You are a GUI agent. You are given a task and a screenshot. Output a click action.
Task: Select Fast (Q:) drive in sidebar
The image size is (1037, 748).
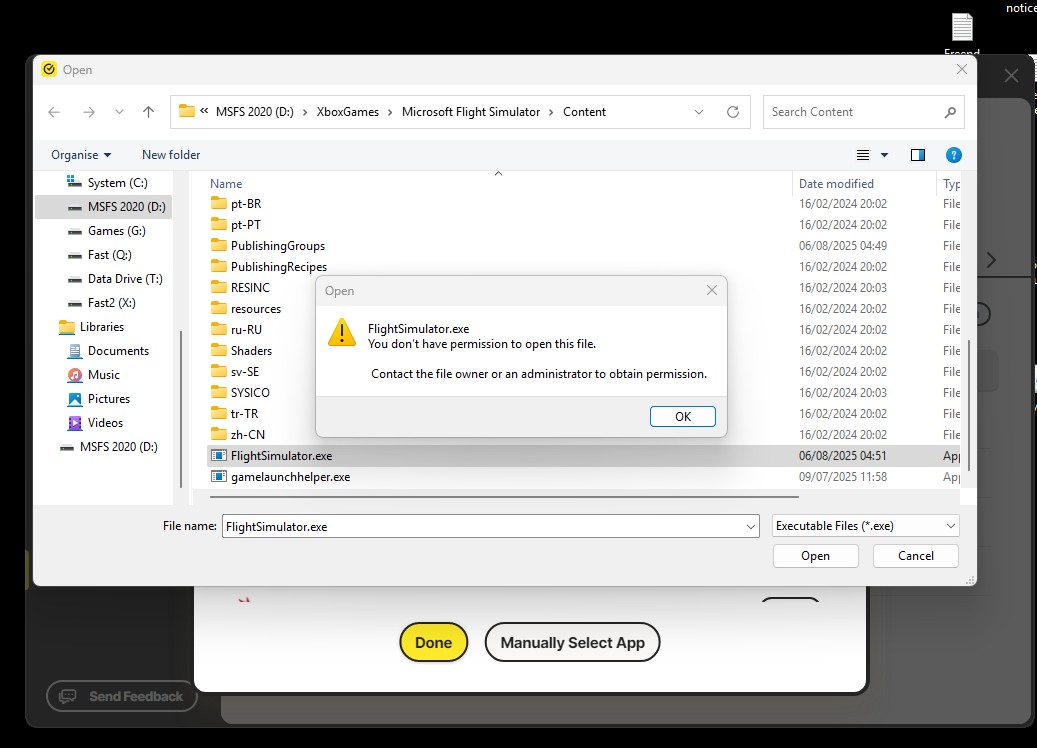pyautogui.click(x=101, y=255)
